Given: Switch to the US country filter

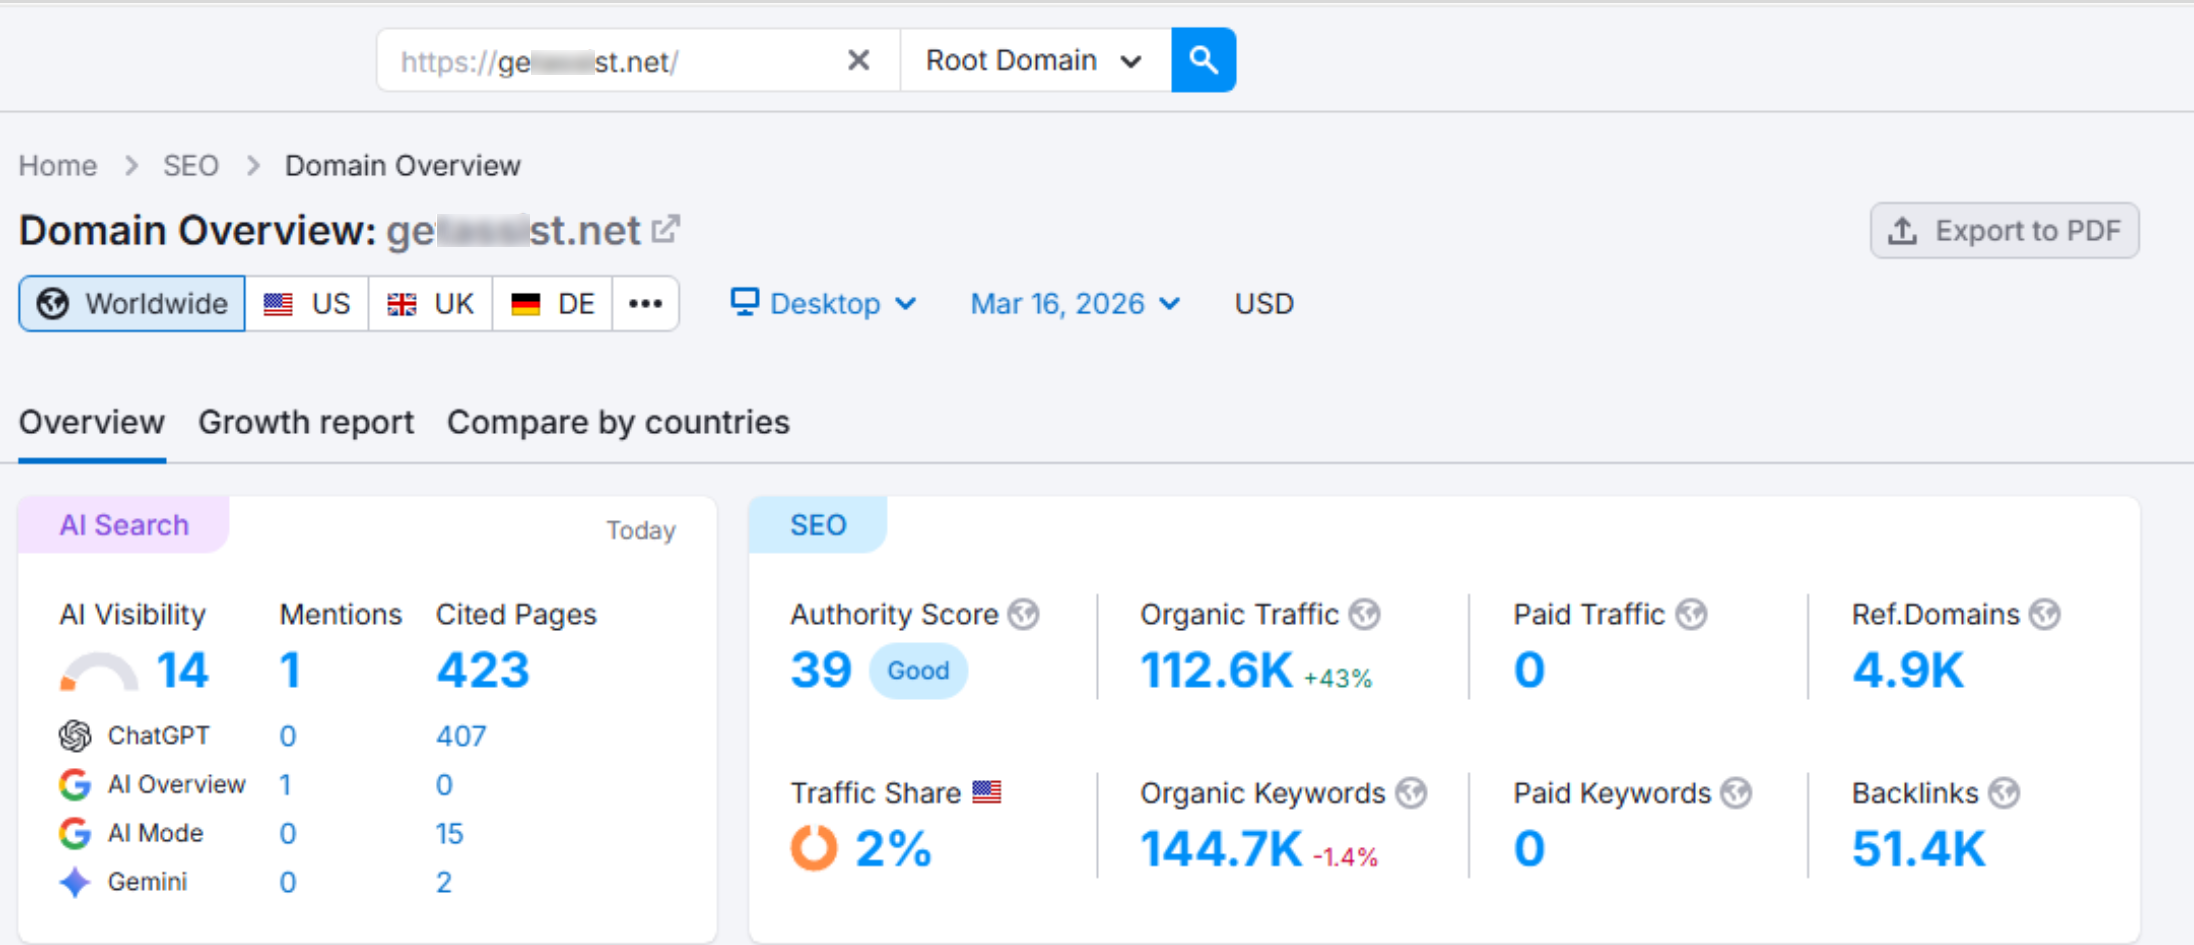Looking at the screenshot, I should tap(307, 303).
